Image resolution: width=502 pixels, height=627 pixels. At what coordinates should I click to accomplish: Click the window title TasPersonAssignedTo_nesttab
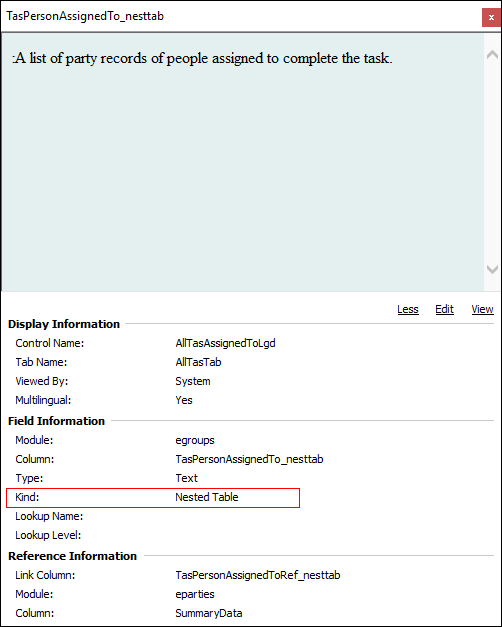pos(85,16)
